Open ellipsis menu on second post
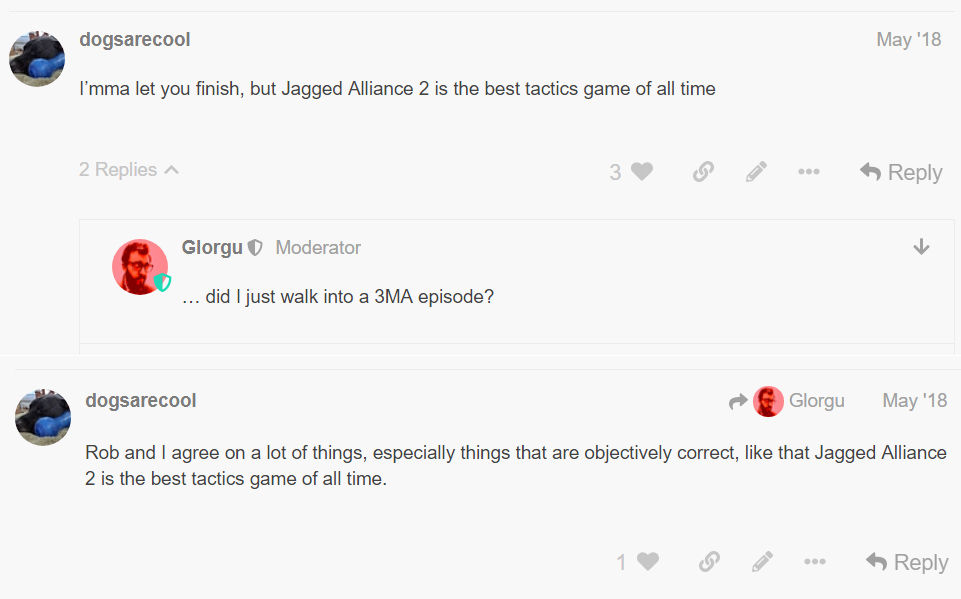Image resolution: width=961 pixels, height=599 pixels. pyautogui.click(x=815, y=562)
